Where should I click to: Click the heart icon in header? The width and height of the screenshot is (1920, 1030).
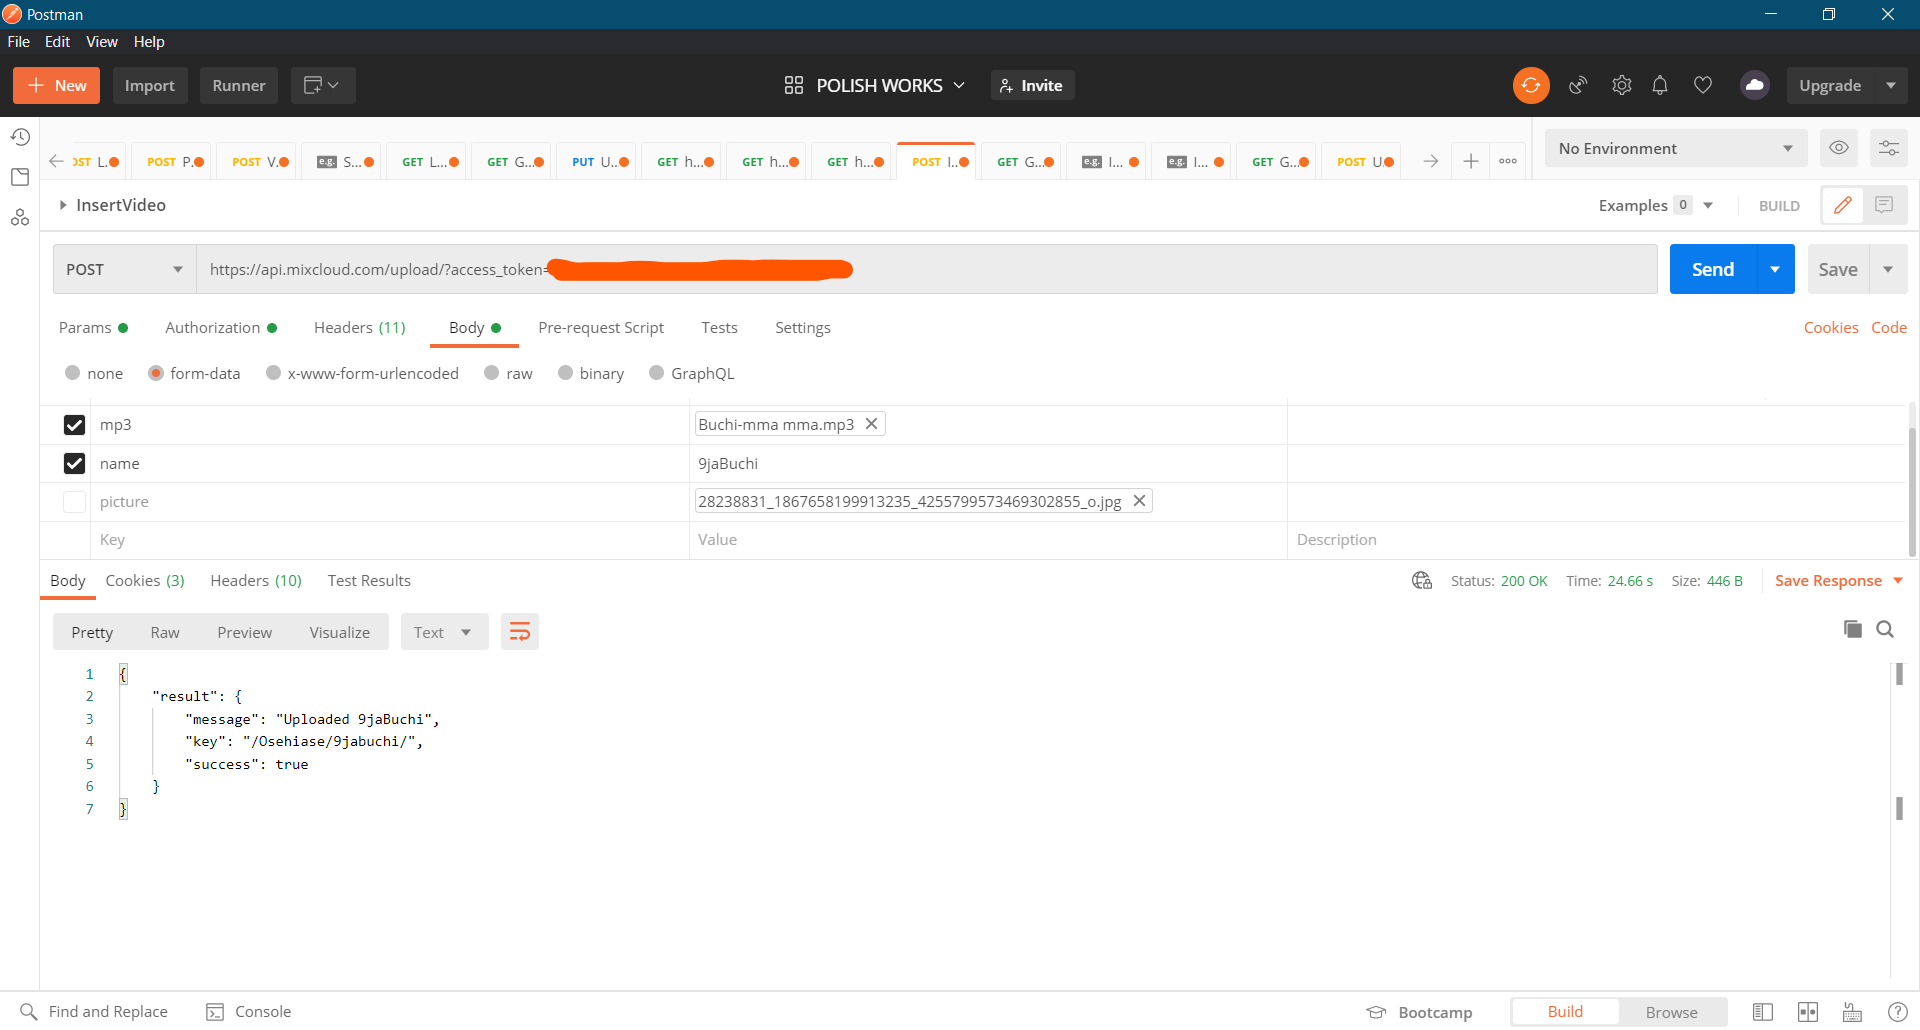[x=1703, y=85]
